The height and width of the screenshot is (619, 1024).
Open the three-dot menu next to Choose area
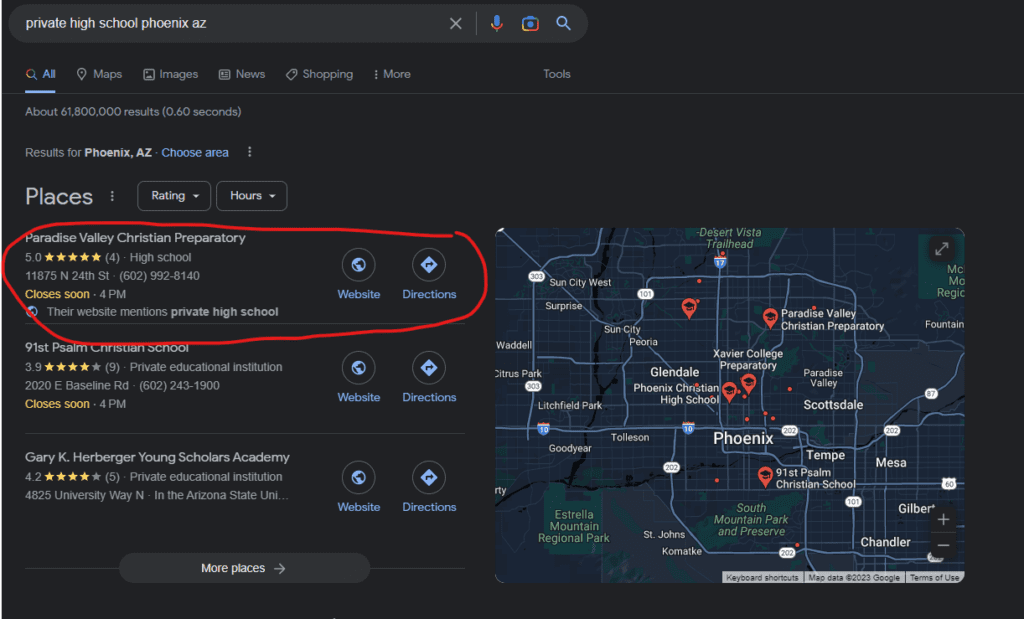coord(249,152)
